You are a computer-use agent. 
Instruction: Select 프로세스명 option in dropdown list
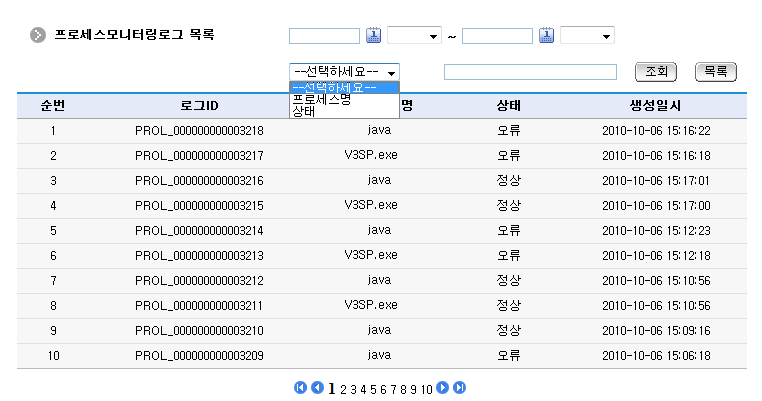pos(321,99)
